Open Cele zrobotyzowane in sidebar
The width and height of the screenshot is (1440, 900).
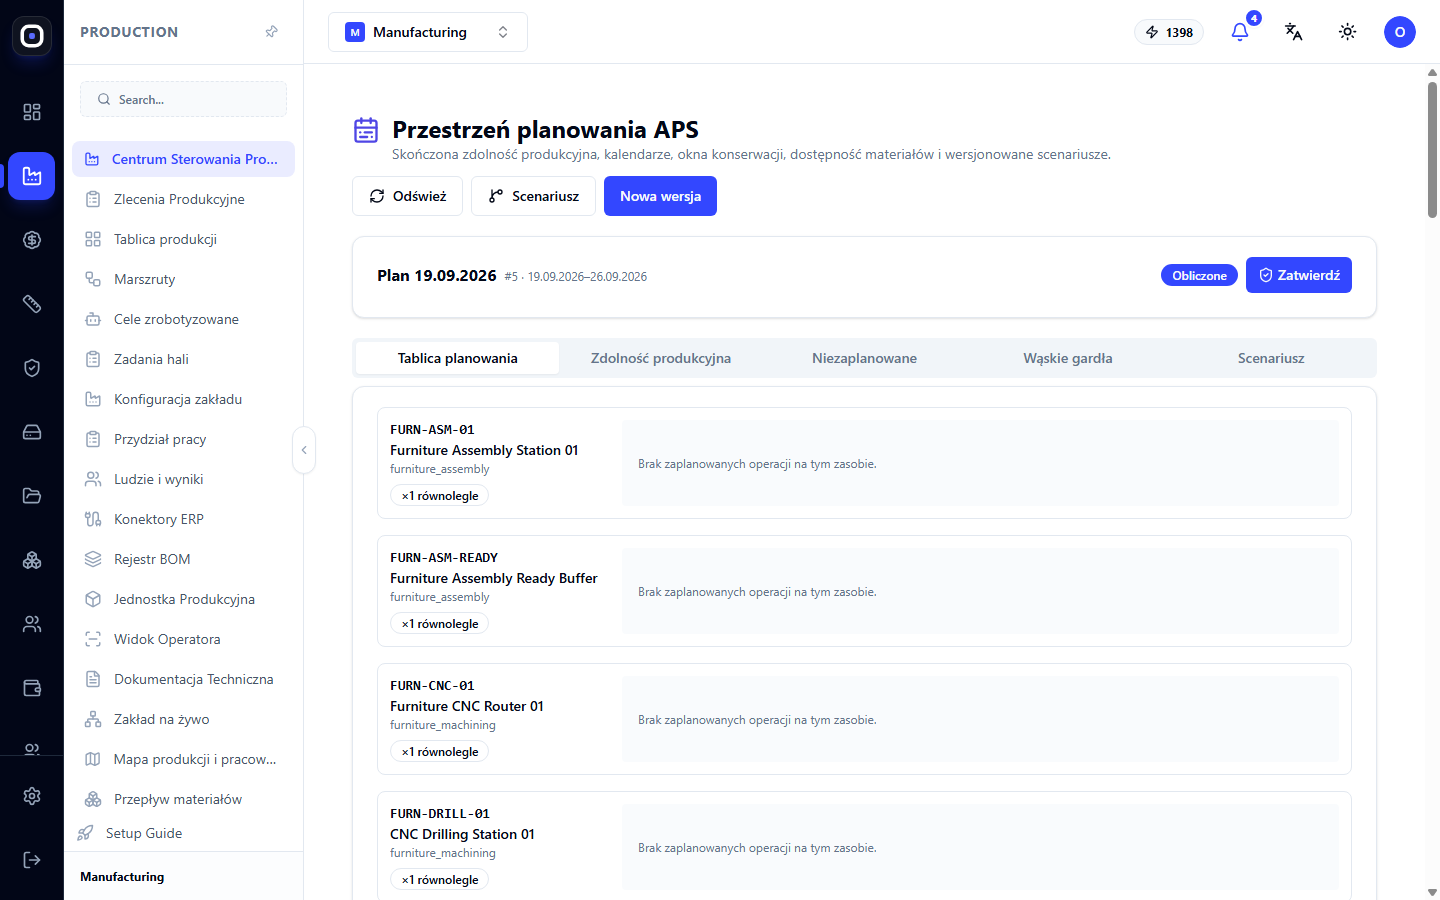pos(183,319)
